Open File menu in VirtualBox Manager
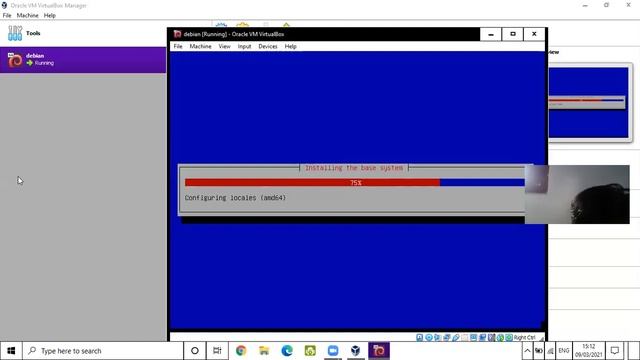This screenshot has width=640, height=360. click(7, 16)
